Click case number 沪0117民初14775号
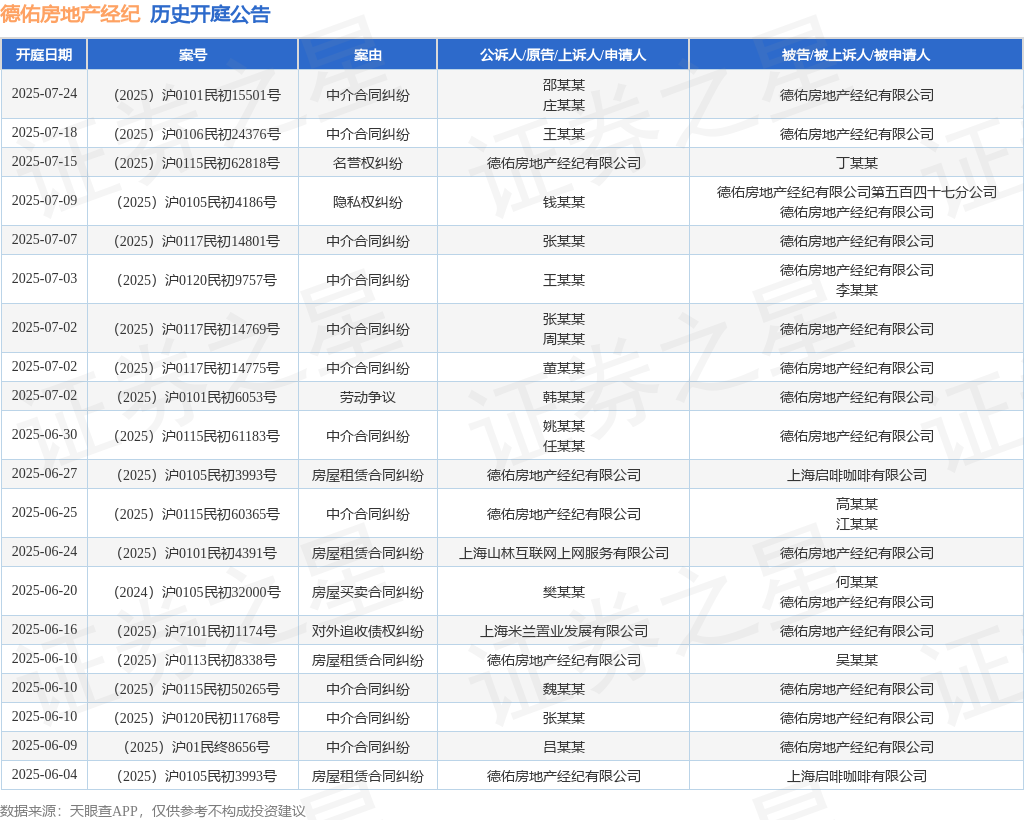This screenshot has width=1024, height=820. [x=197, y=369]
